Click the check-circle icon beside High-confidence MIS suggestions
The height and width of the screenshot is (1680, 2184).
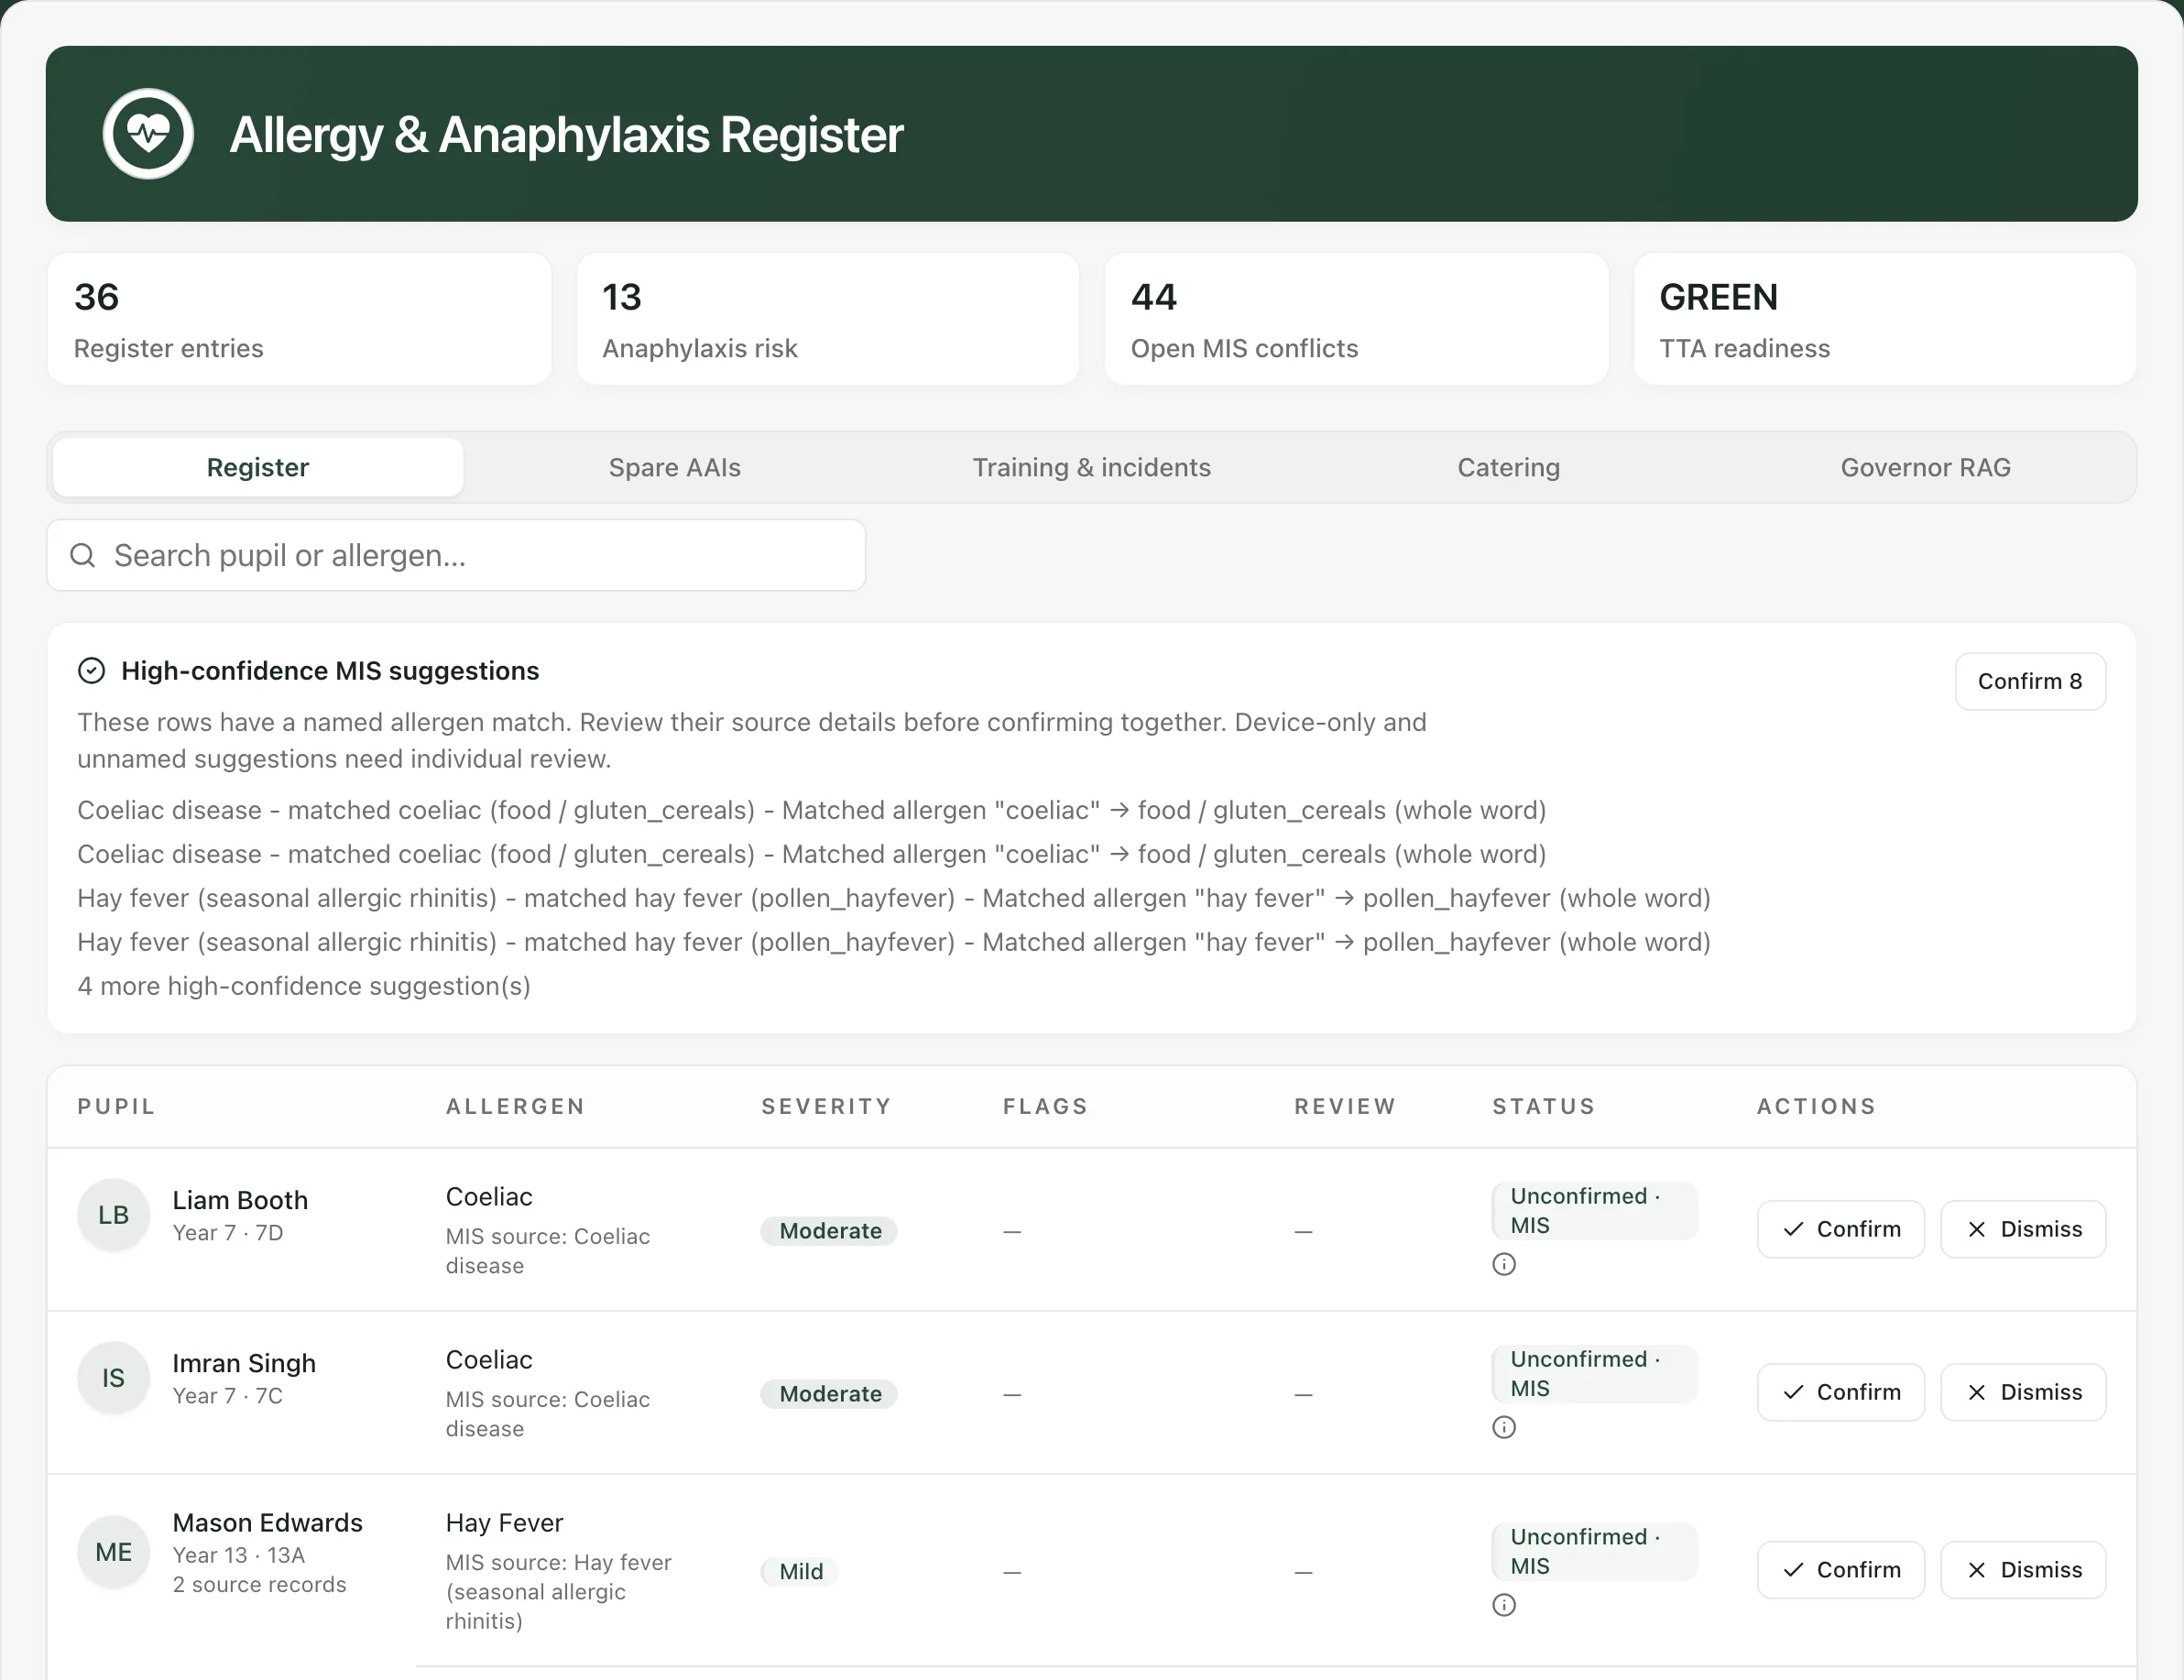(91, 671)
